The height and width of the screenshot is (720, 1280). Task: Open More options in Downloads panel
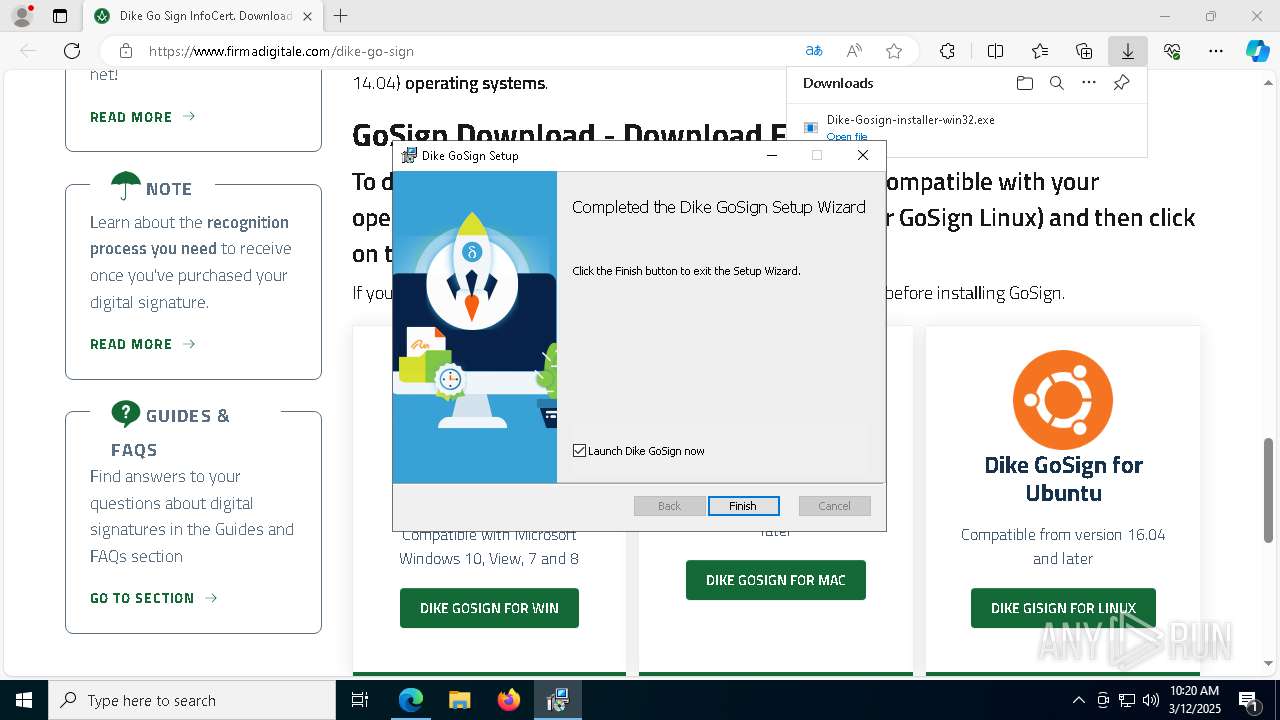pyautogui.click(x=1089, y=83)
